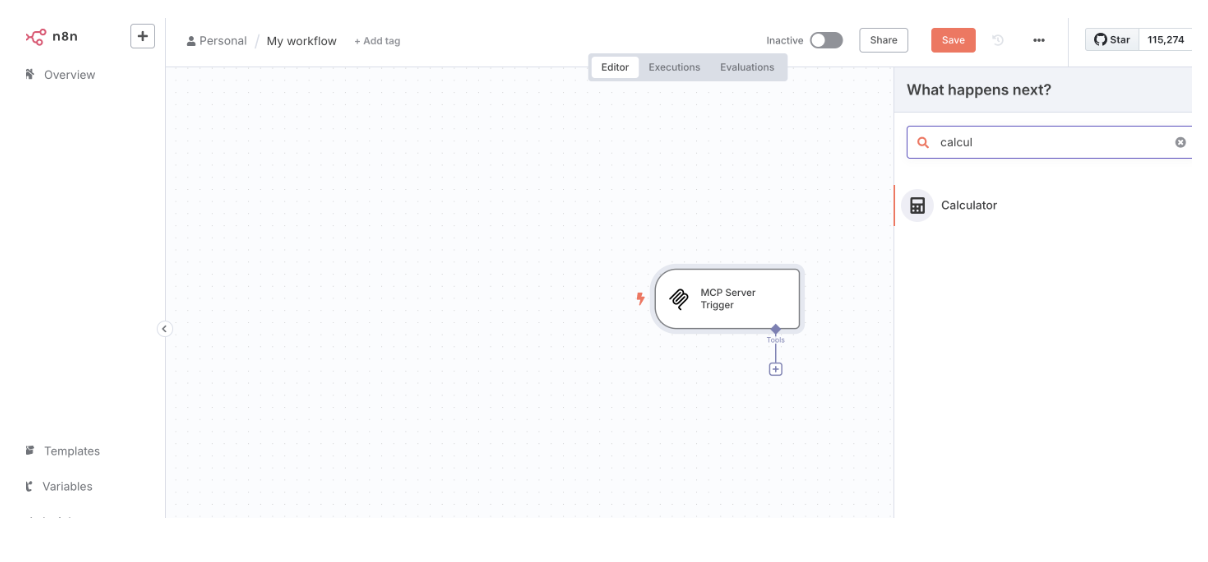Click the search magnifier icon

tap(923, 142)
